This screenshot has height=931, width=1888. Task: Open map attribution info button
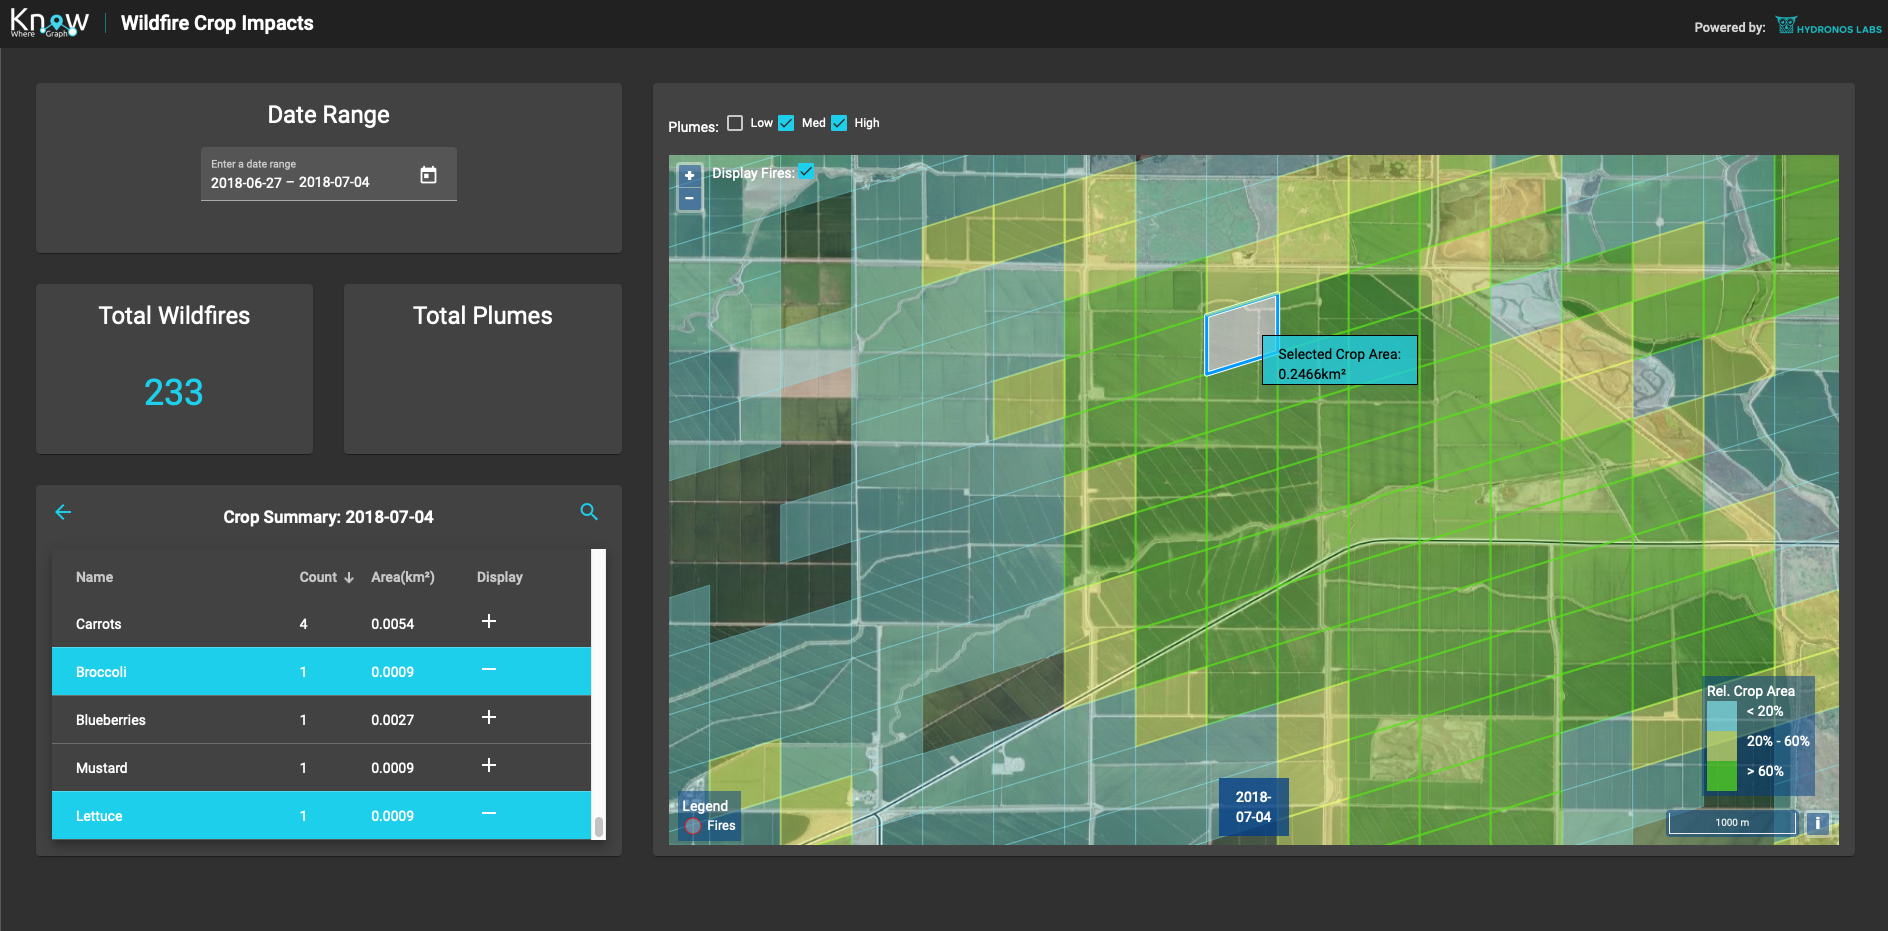click(1817, 822)
